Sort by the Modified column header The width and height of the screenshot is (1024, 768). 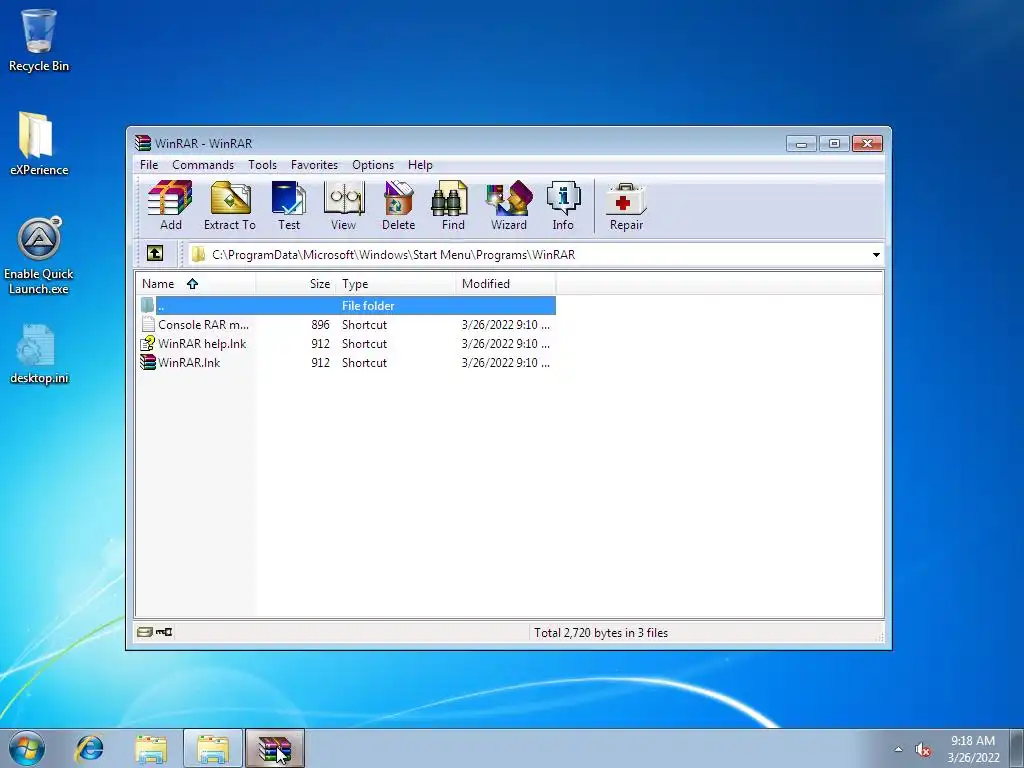505,283
